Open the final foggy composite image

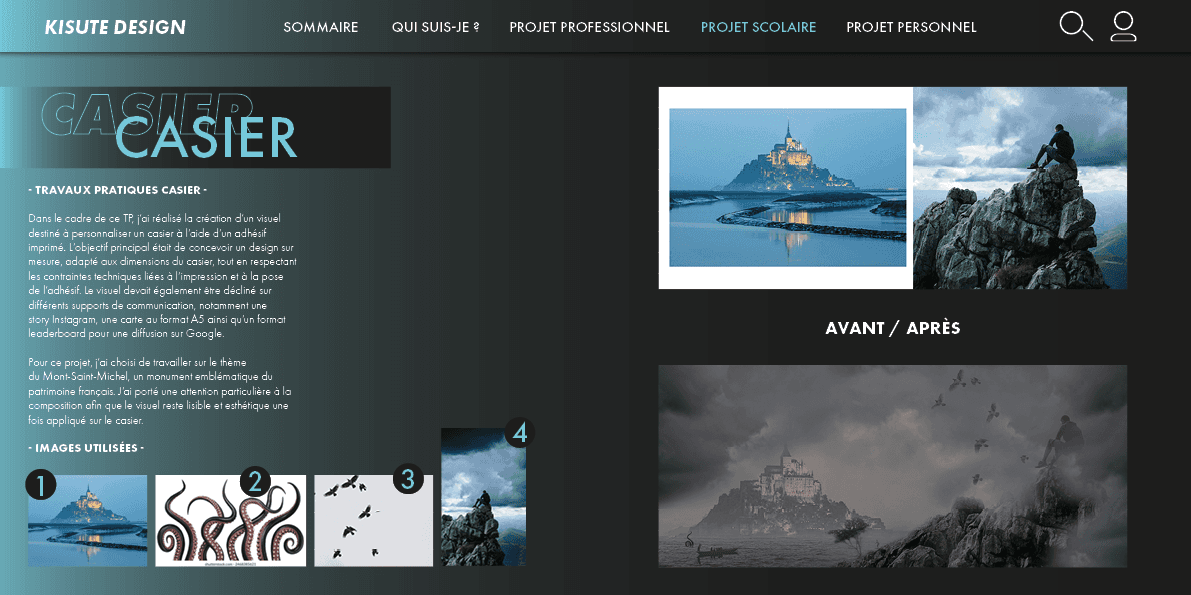[892, 466]
